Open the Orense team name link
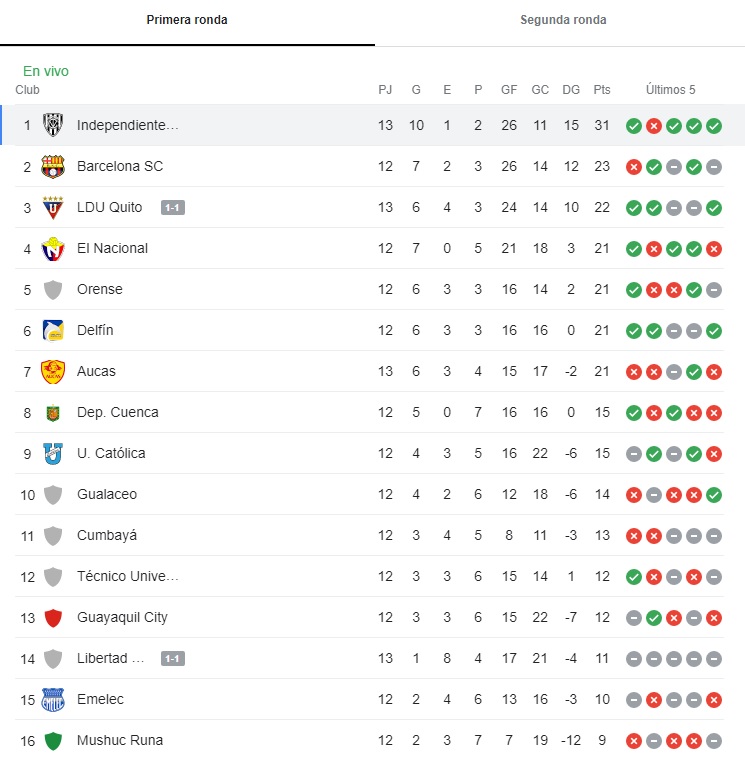This screenshot has height=775, width=745. coord(99,290)
